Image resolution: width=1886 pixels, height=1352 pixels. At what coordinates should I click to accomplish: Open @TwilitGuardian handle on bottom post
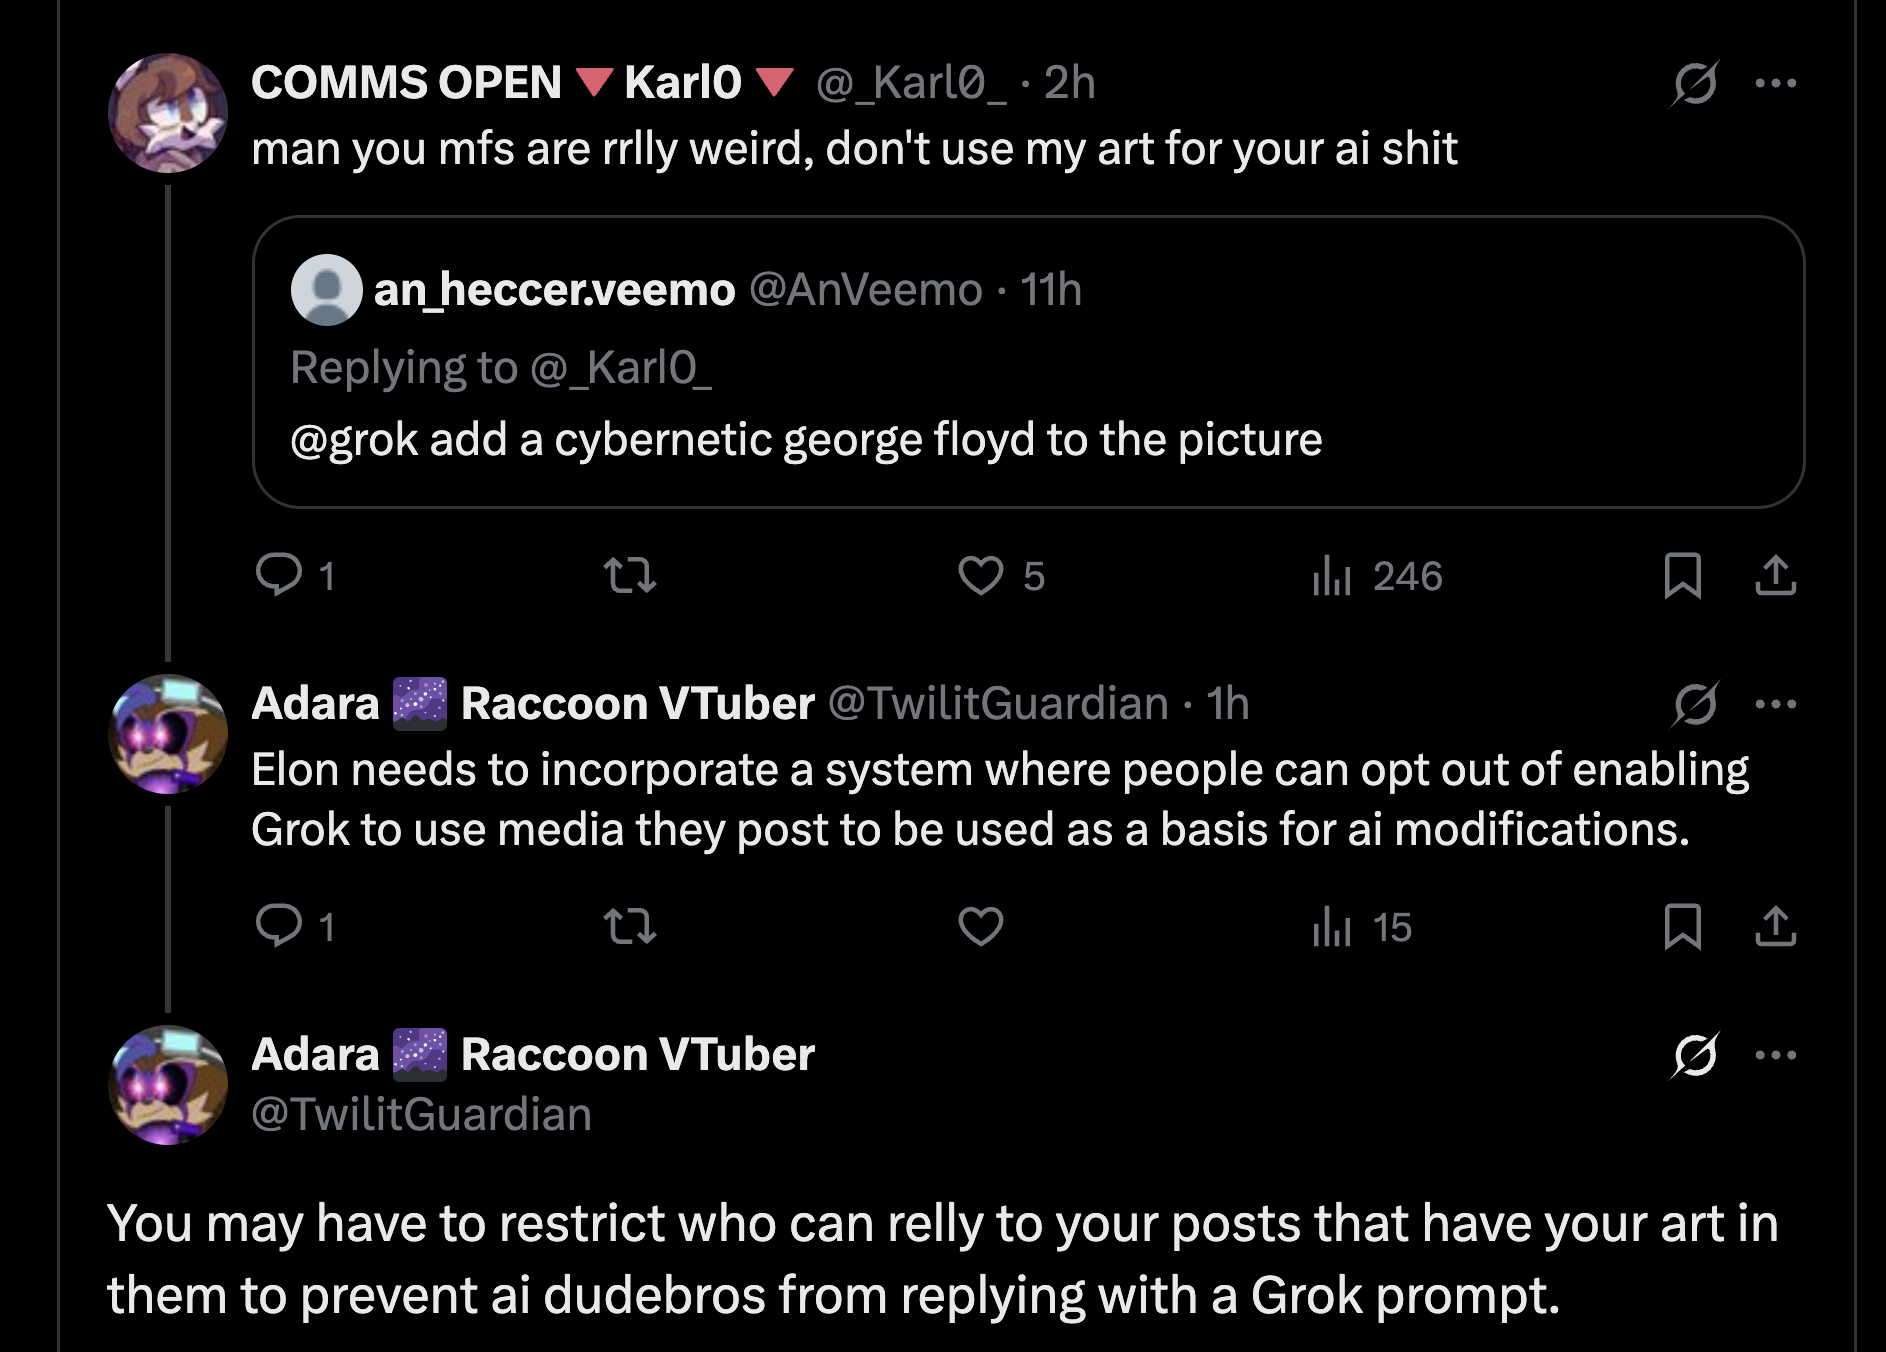421,1114
